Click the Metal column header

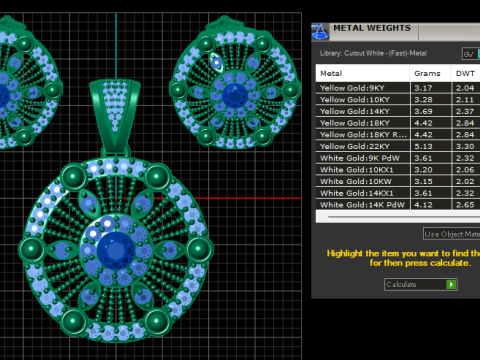click(x=363, y=73)
